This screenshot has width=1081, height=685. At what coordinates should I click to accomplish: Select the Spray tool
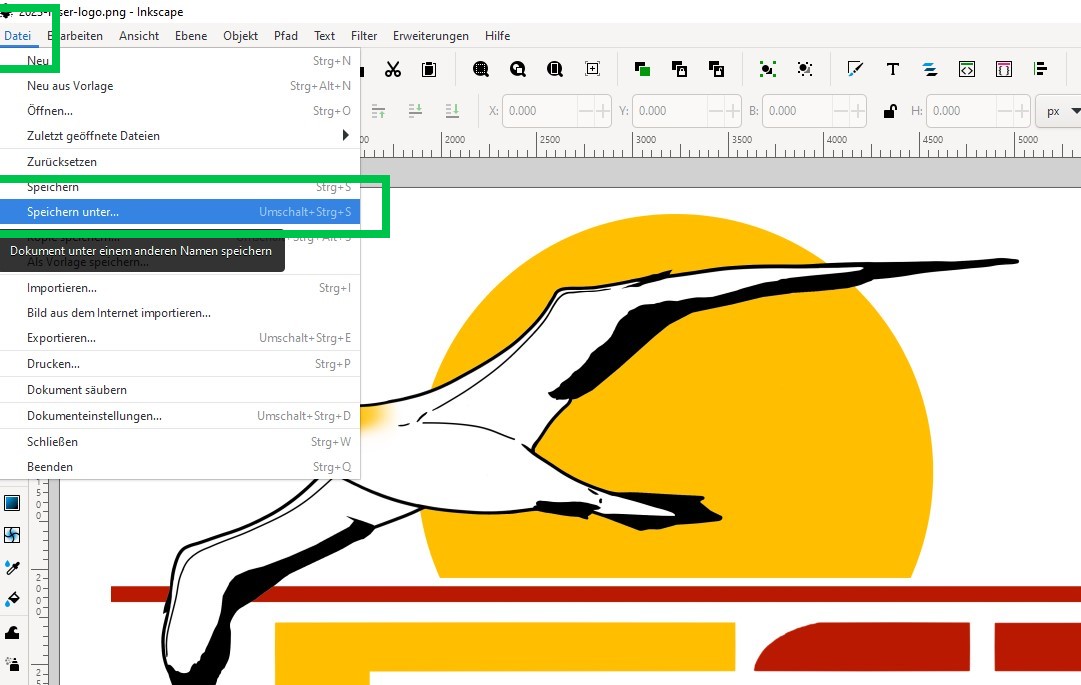coord(12,664)
